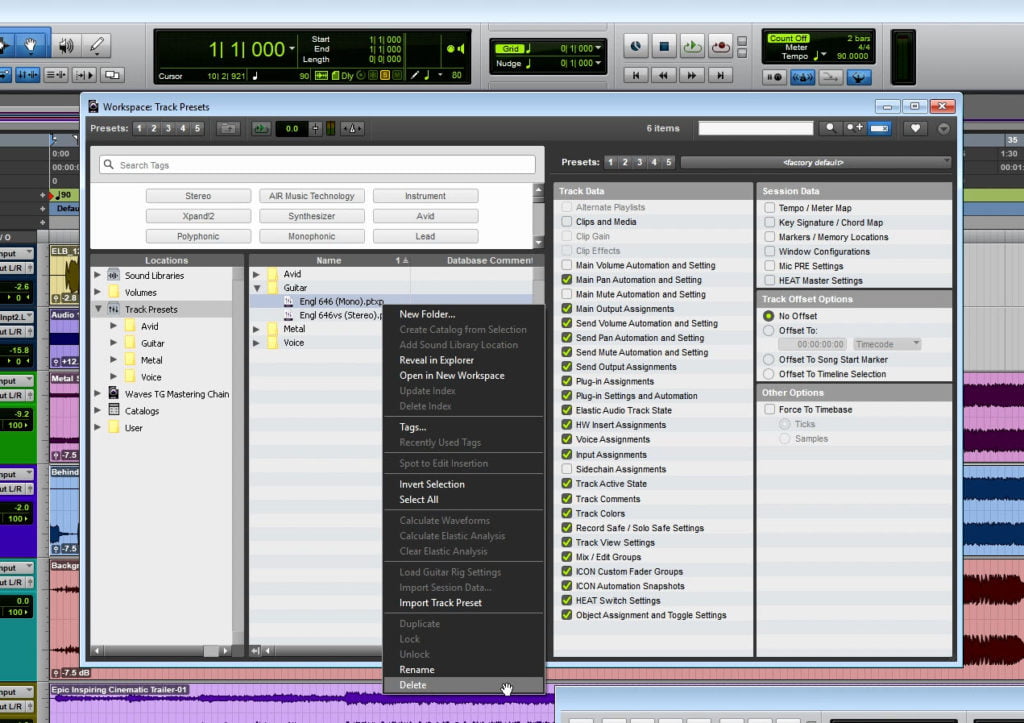Check Main Volume Automation and Setting

(566, 265)
